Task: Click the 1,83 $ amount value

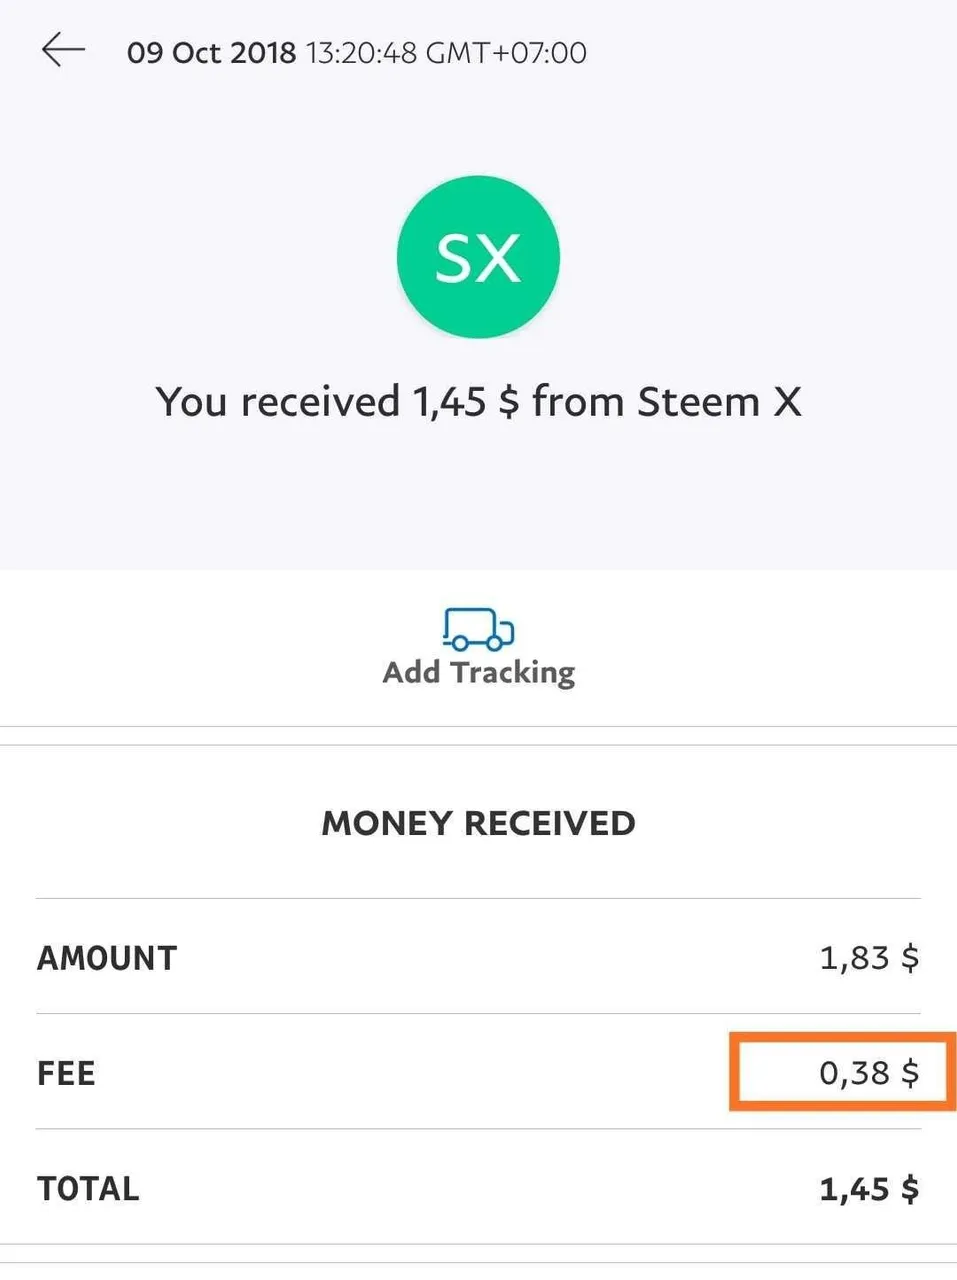Action: [869, 958]
